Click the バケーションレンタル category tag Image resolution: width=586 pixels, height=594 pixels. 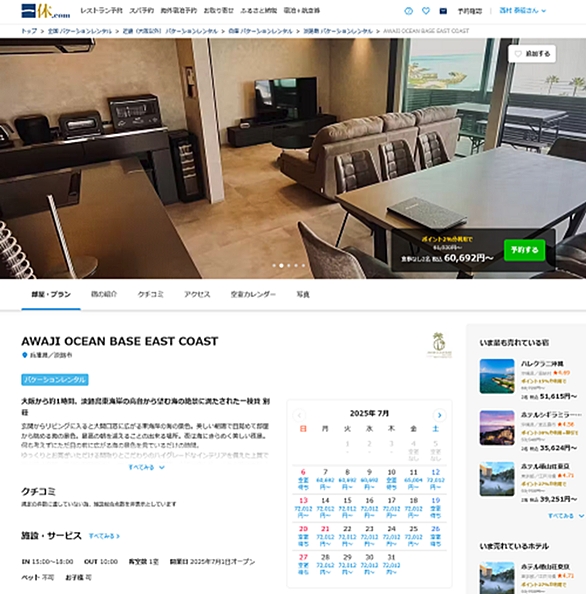55,380
